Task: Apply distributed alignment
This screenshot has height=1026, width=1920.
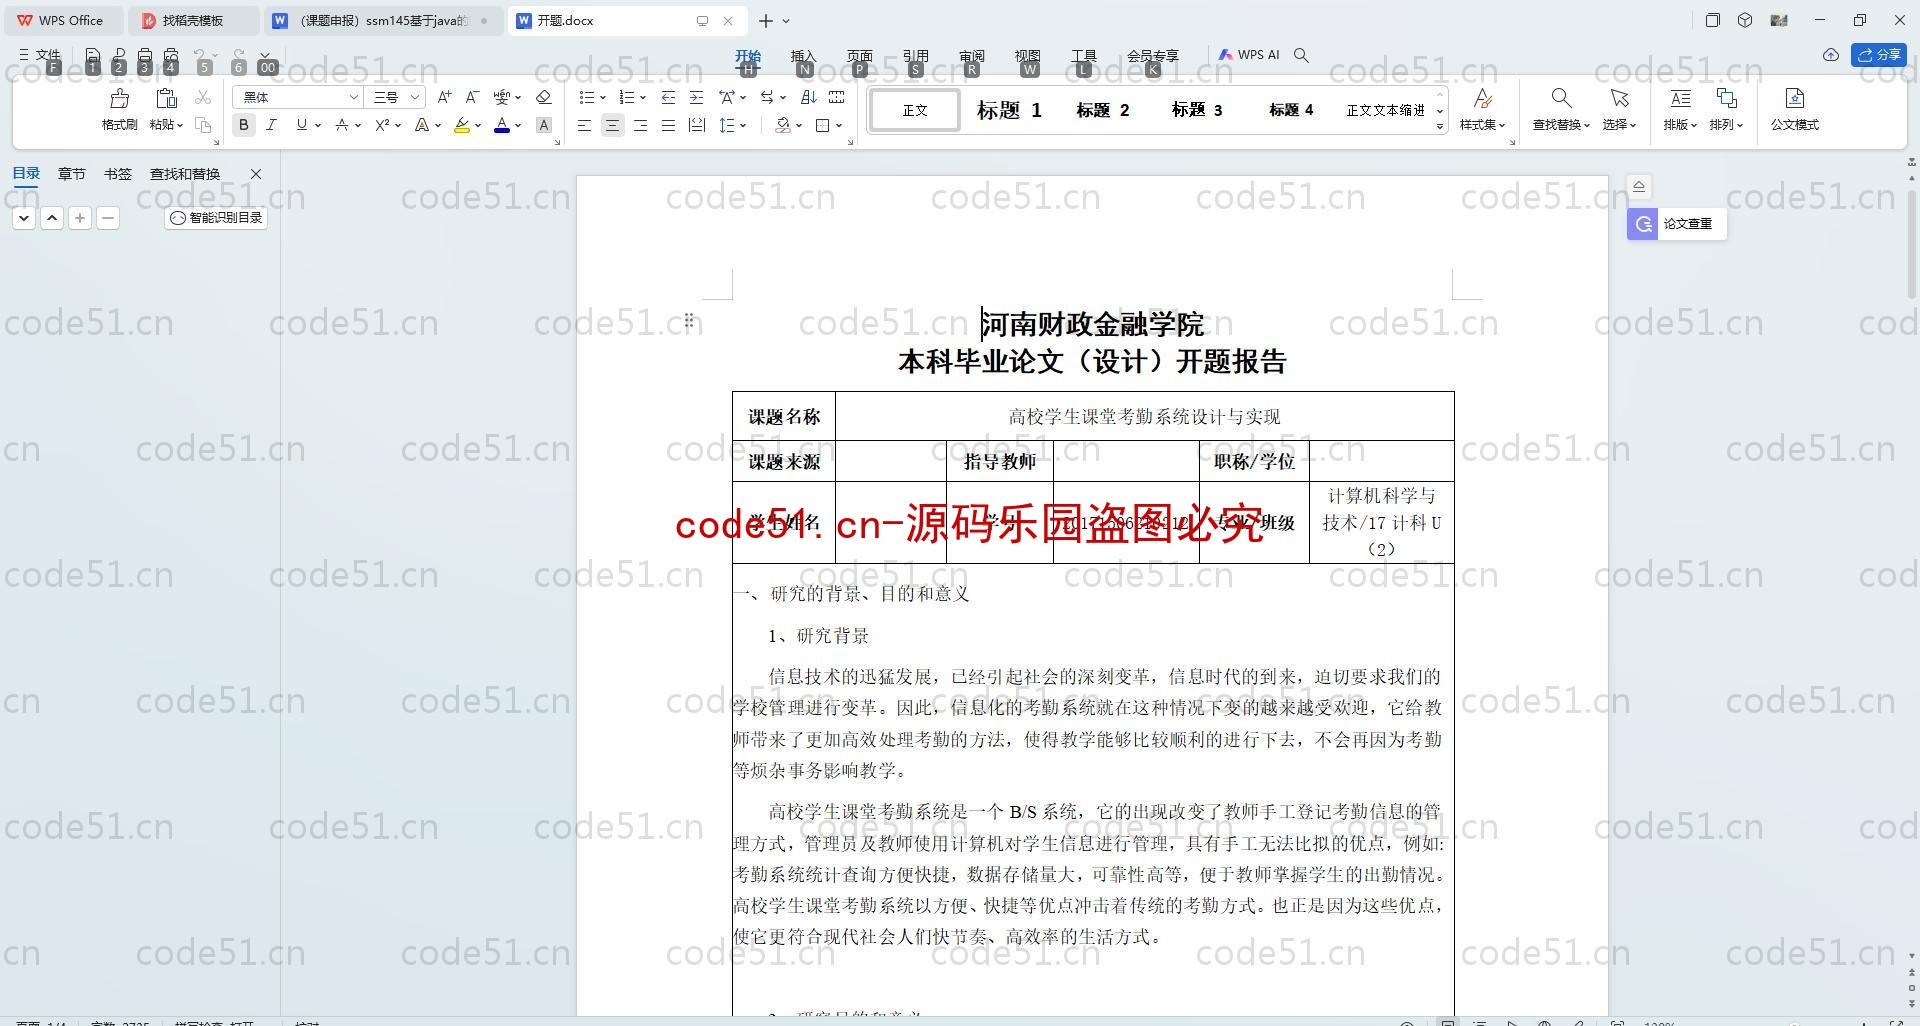Action: click(696, 125)
